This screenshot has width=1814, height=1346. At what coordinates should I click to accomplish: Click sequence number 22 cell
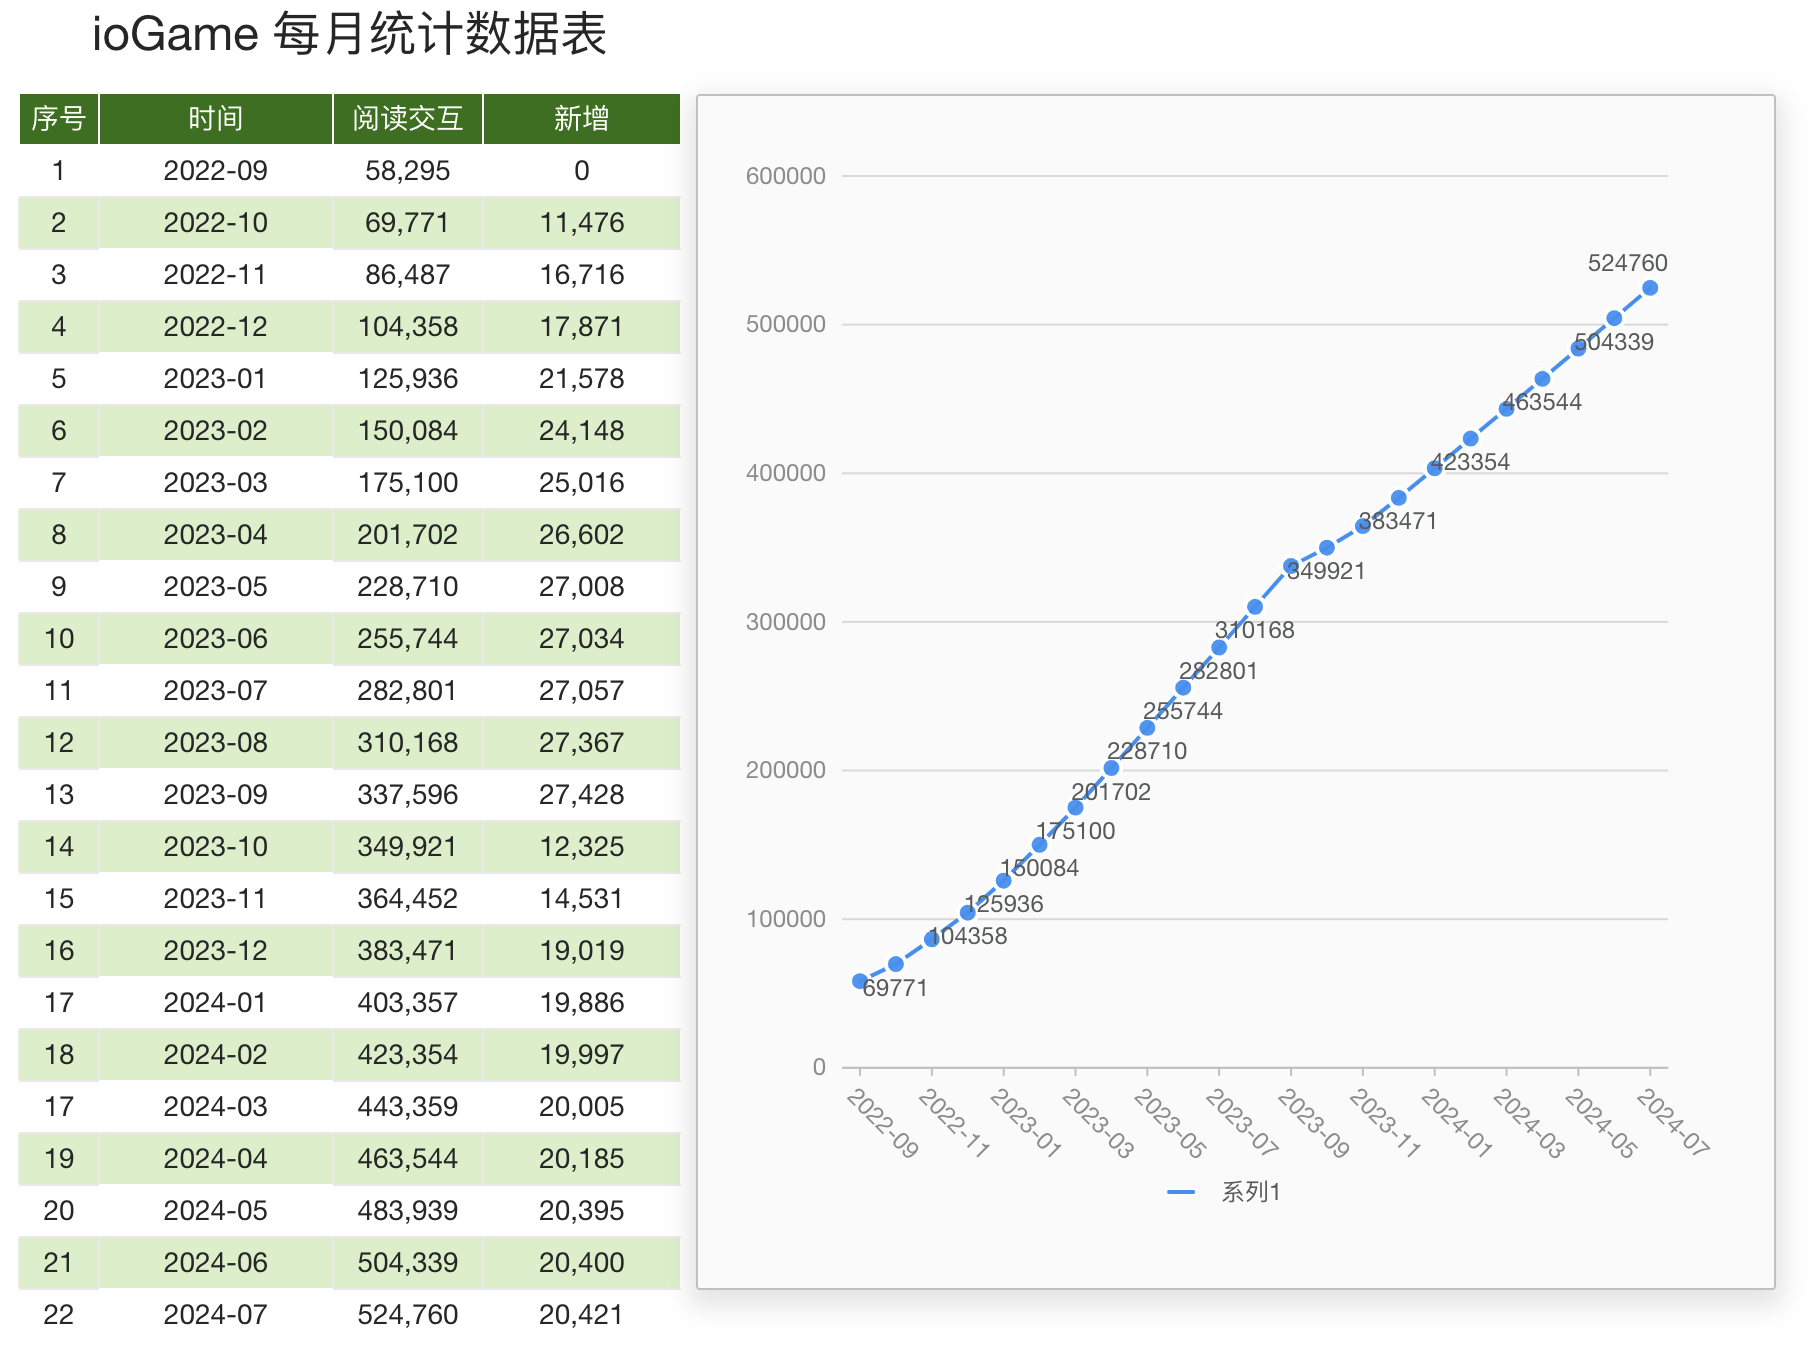(x=59, y=1315)
